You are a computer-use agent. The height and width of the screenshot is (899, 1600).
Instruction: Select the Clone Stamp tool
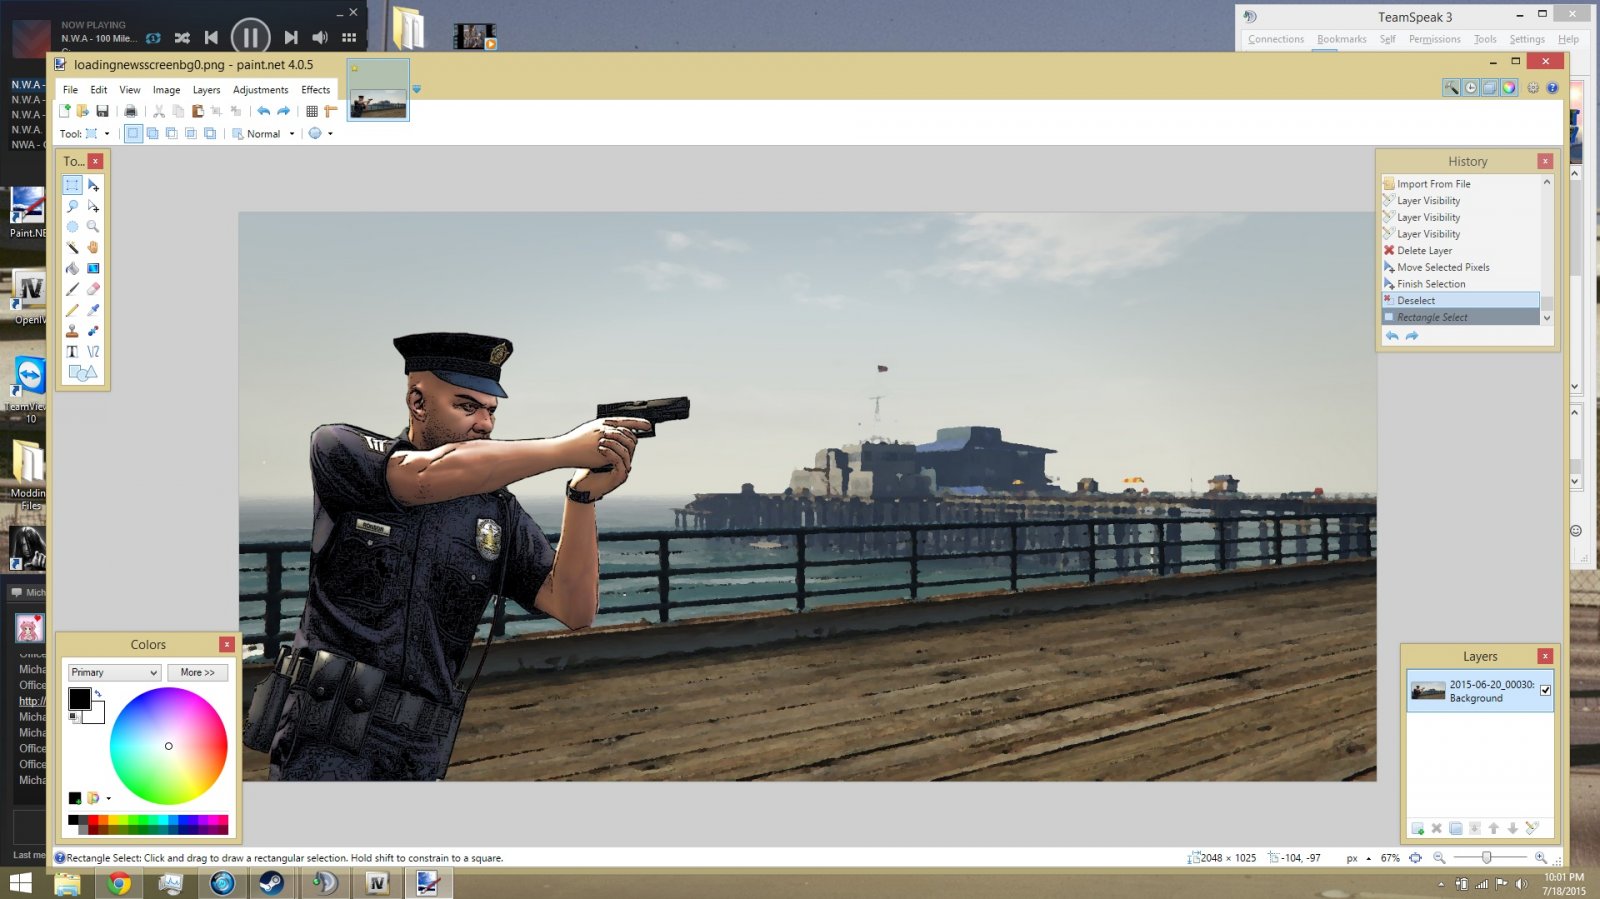click(72, 331)
